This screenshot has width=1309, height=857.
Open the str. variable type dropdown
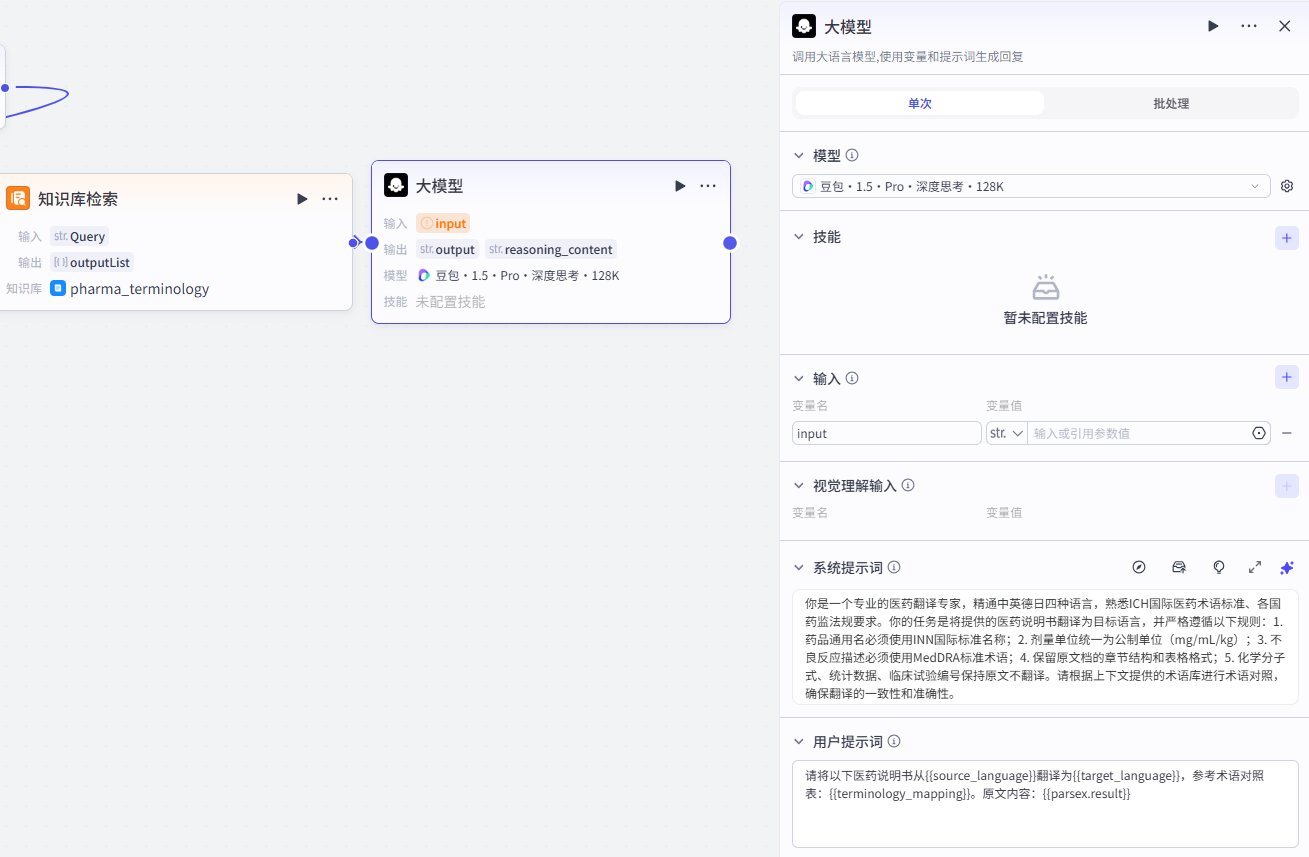(1006, 433)
